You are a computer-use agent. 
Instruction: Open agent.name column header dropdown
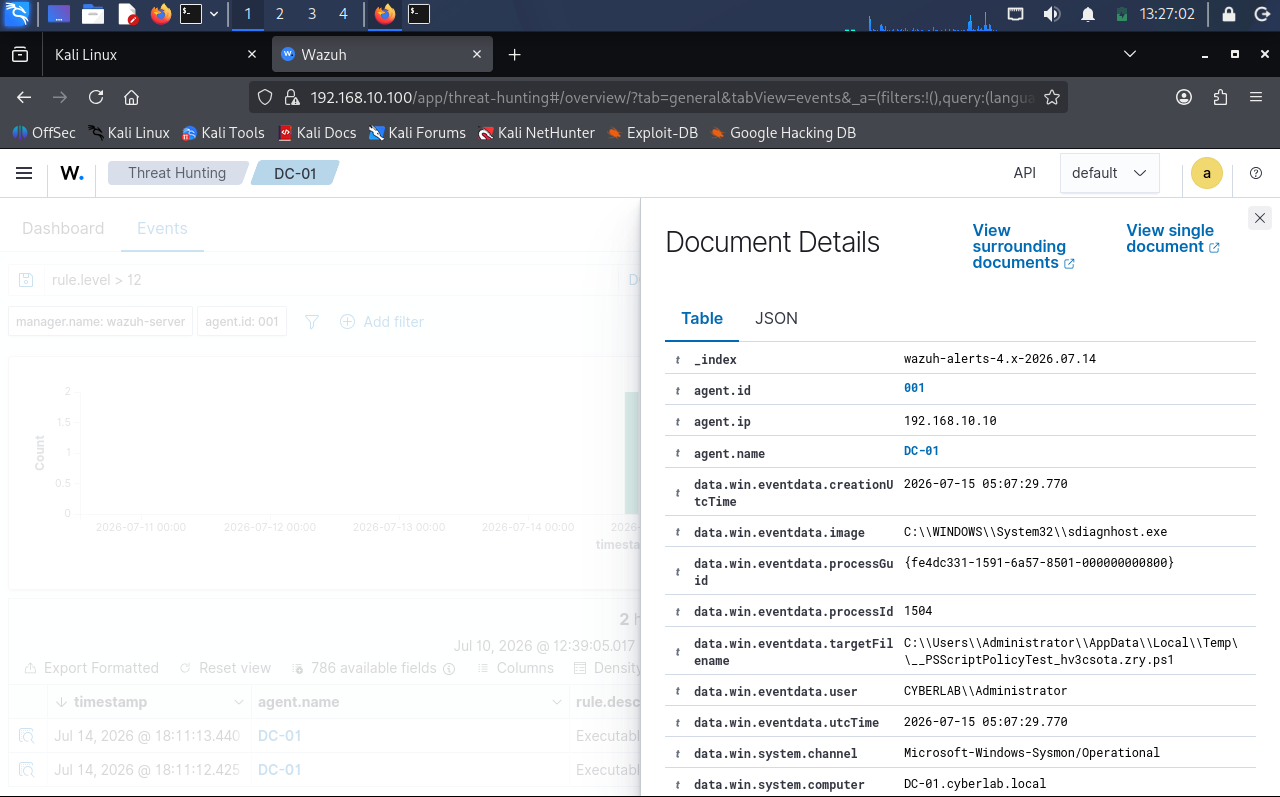point(557,702)
